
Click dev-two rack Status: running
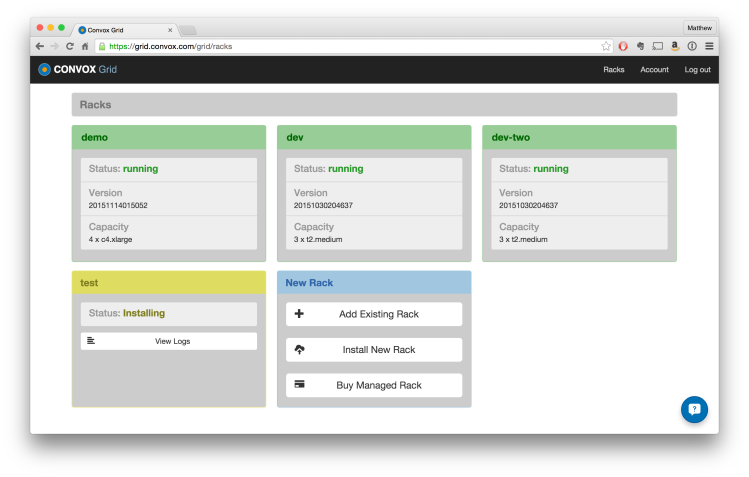click(534, 169)
